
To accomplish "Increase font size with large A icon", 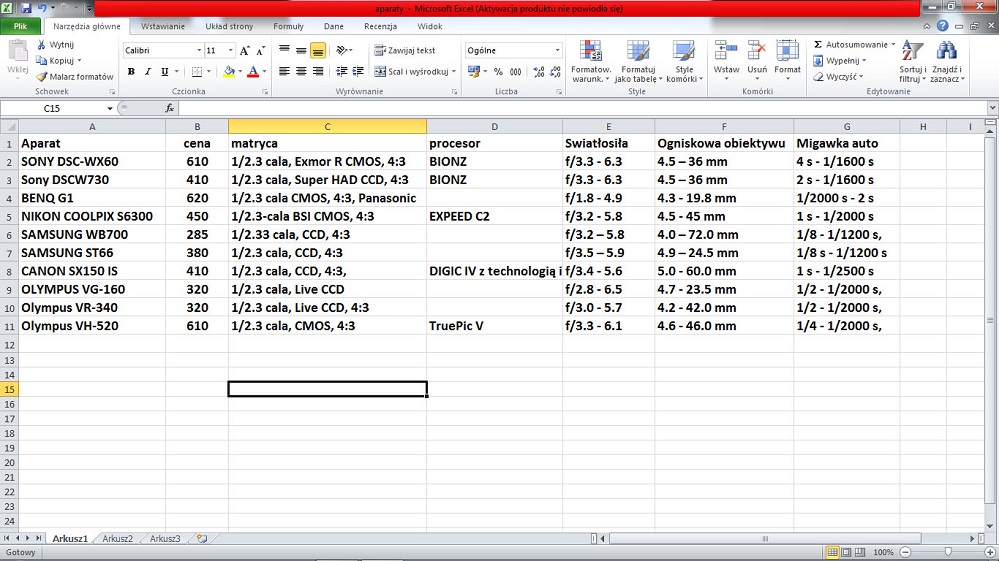I will (x=244, y=50).
